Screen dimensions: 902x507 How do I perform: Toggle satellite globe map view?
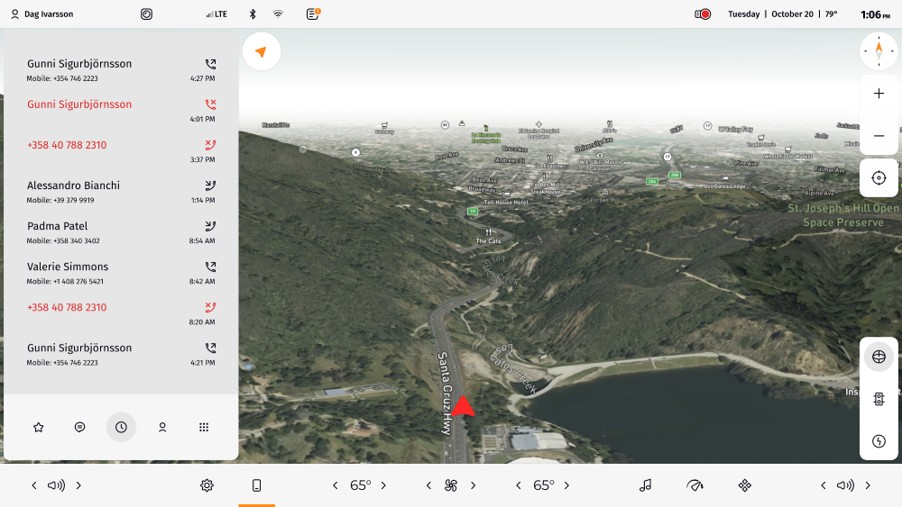coord(878,357)
